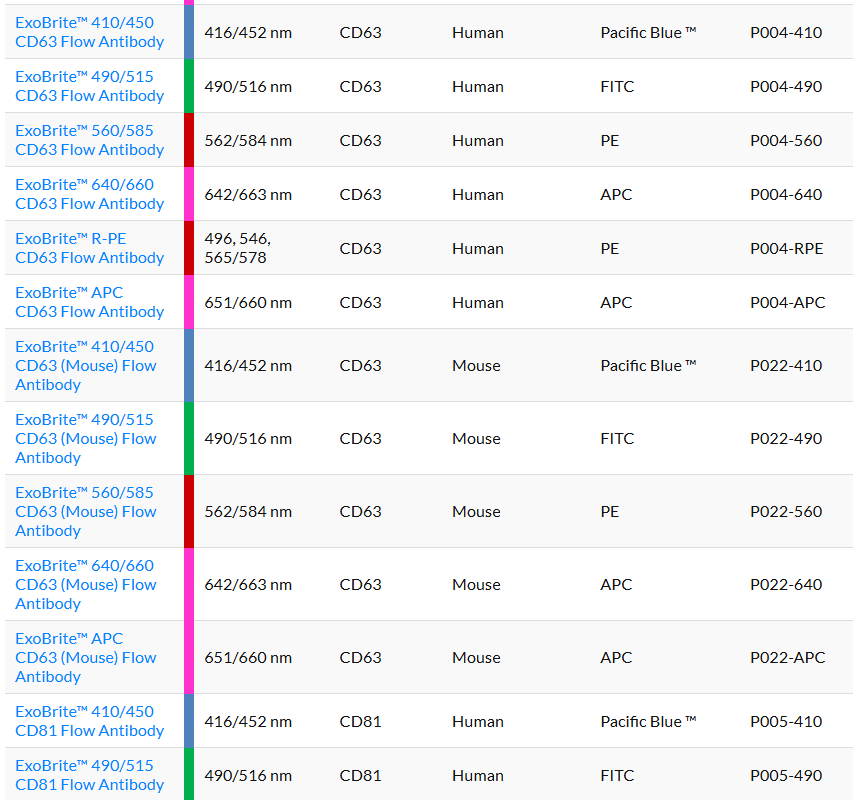Open ExoBrite APC CD63 Flow Antibody link
This screenshot has height=800, width=857.
click(x=90, y=303)
